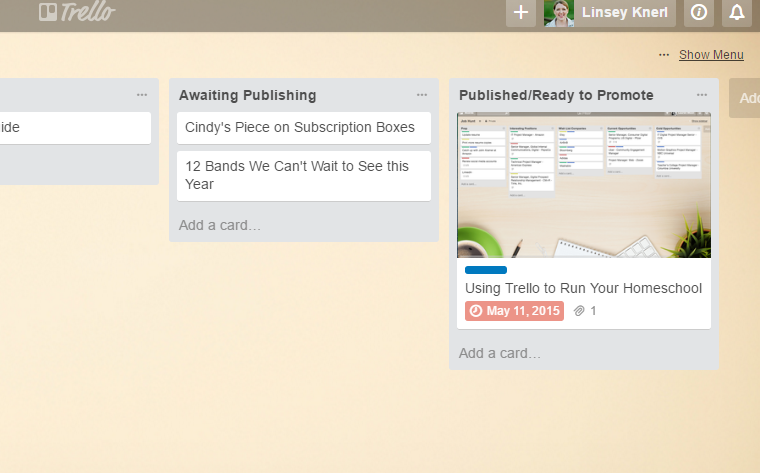Open list options for Published/Ready to Promote
This screenshot has width=760, height=473.
702,95
